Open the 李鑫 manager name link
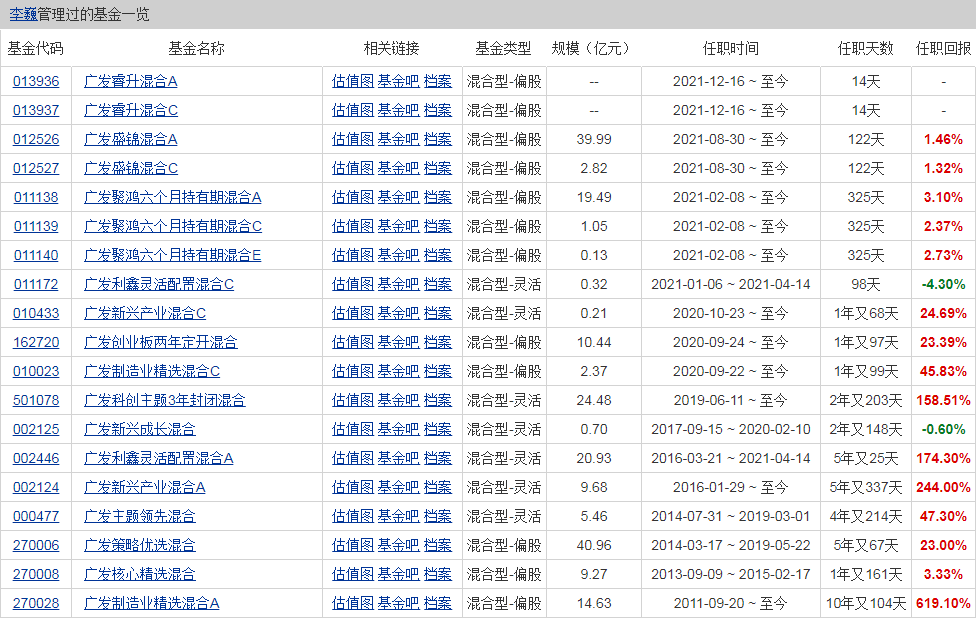The image size is (979, 621). coord(23,14)
